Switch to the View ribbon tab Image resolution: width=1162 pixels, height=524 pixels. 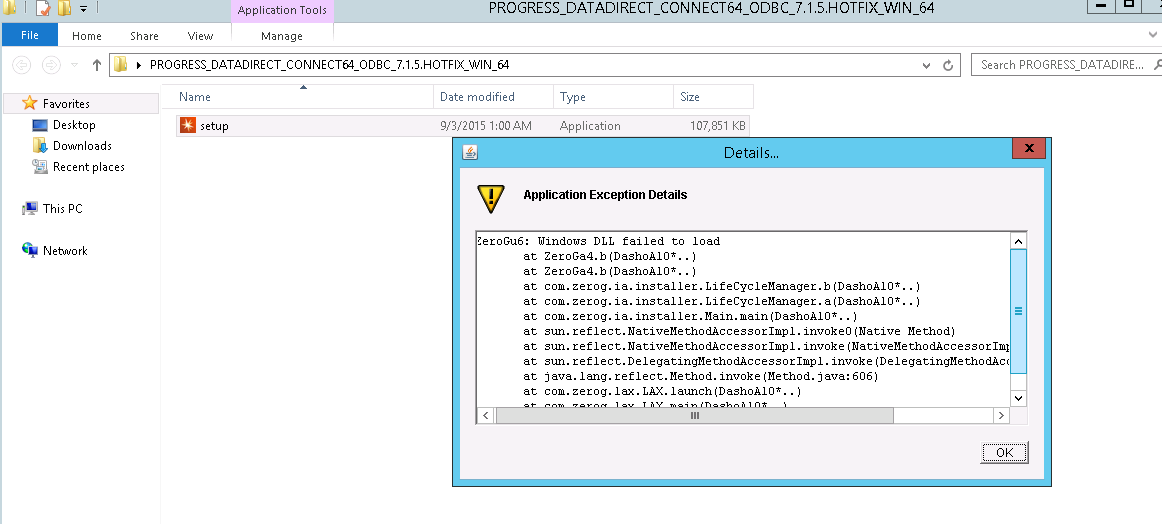[200, 36]
